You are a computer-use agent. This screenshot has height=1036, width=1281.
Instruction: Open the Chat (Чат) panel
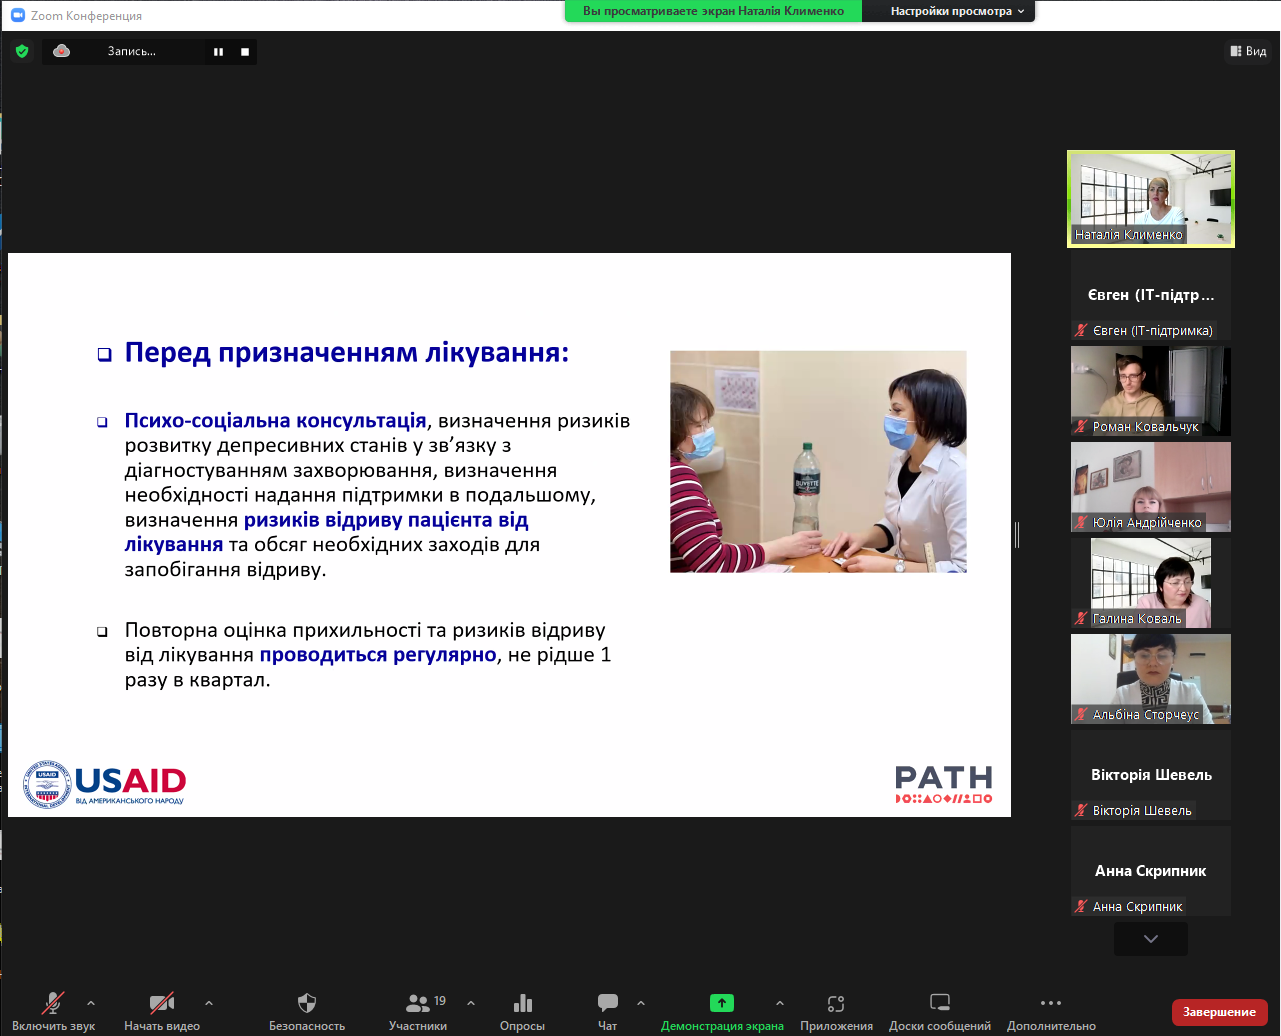pyautogui.click(x=607, y=1004)
